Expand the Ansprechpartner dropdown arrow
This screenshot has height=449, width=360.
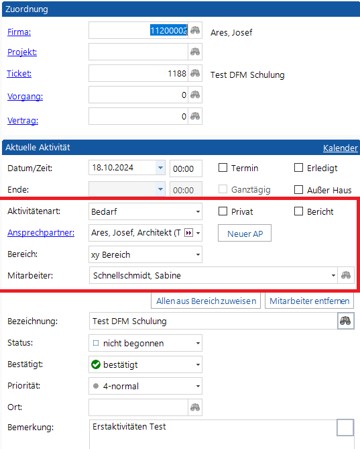tap(198, 233)
